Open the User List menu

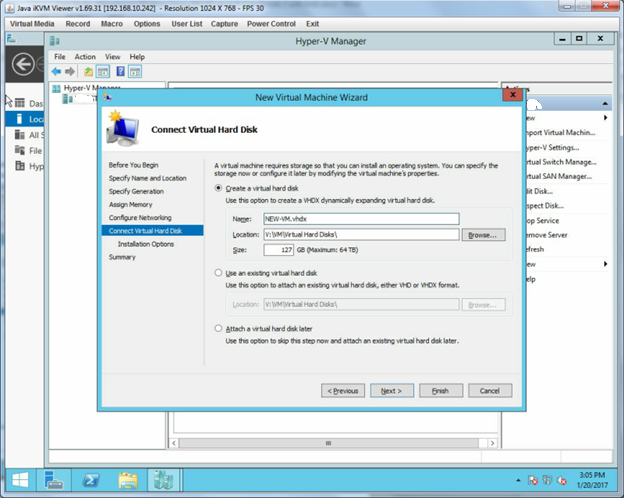tap(187, 24)
